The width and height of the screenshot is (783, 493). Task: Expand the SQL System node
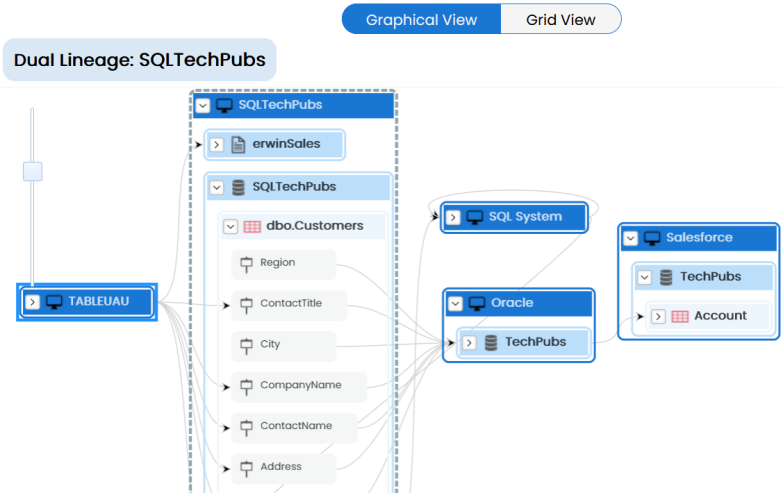tap(453, 217)
